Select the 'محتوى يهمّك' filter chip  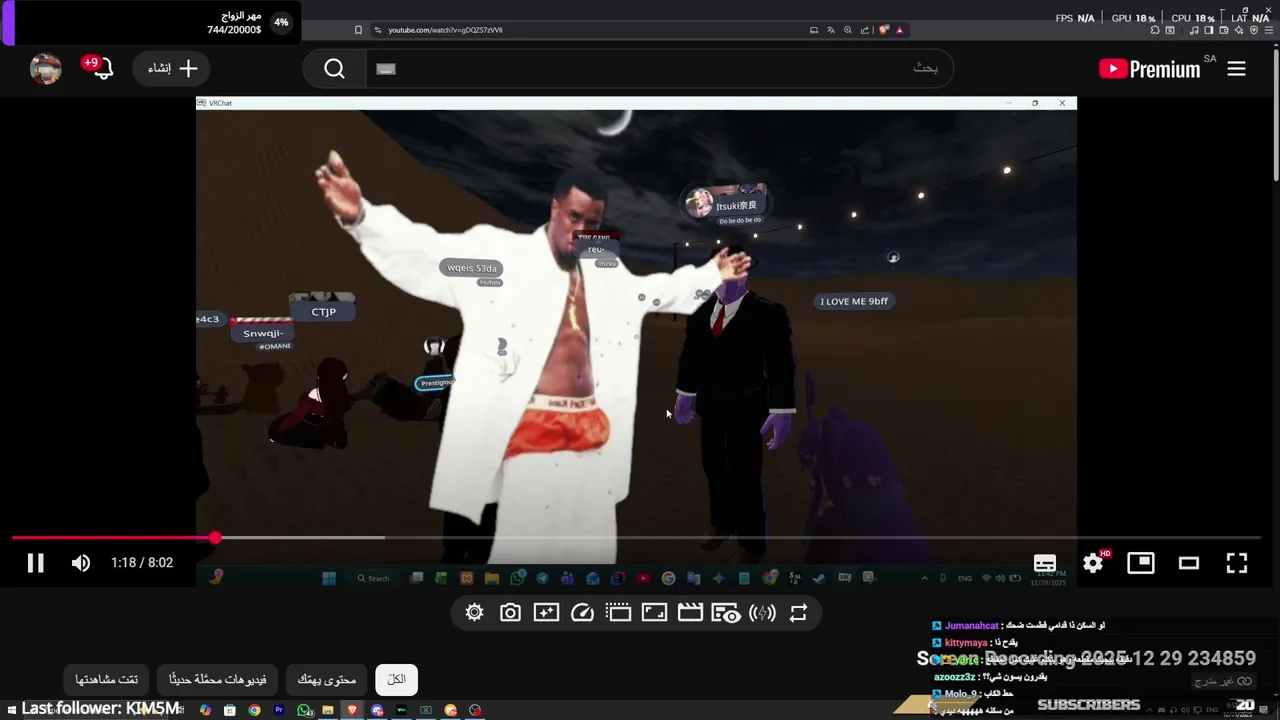tap(326, 679)
